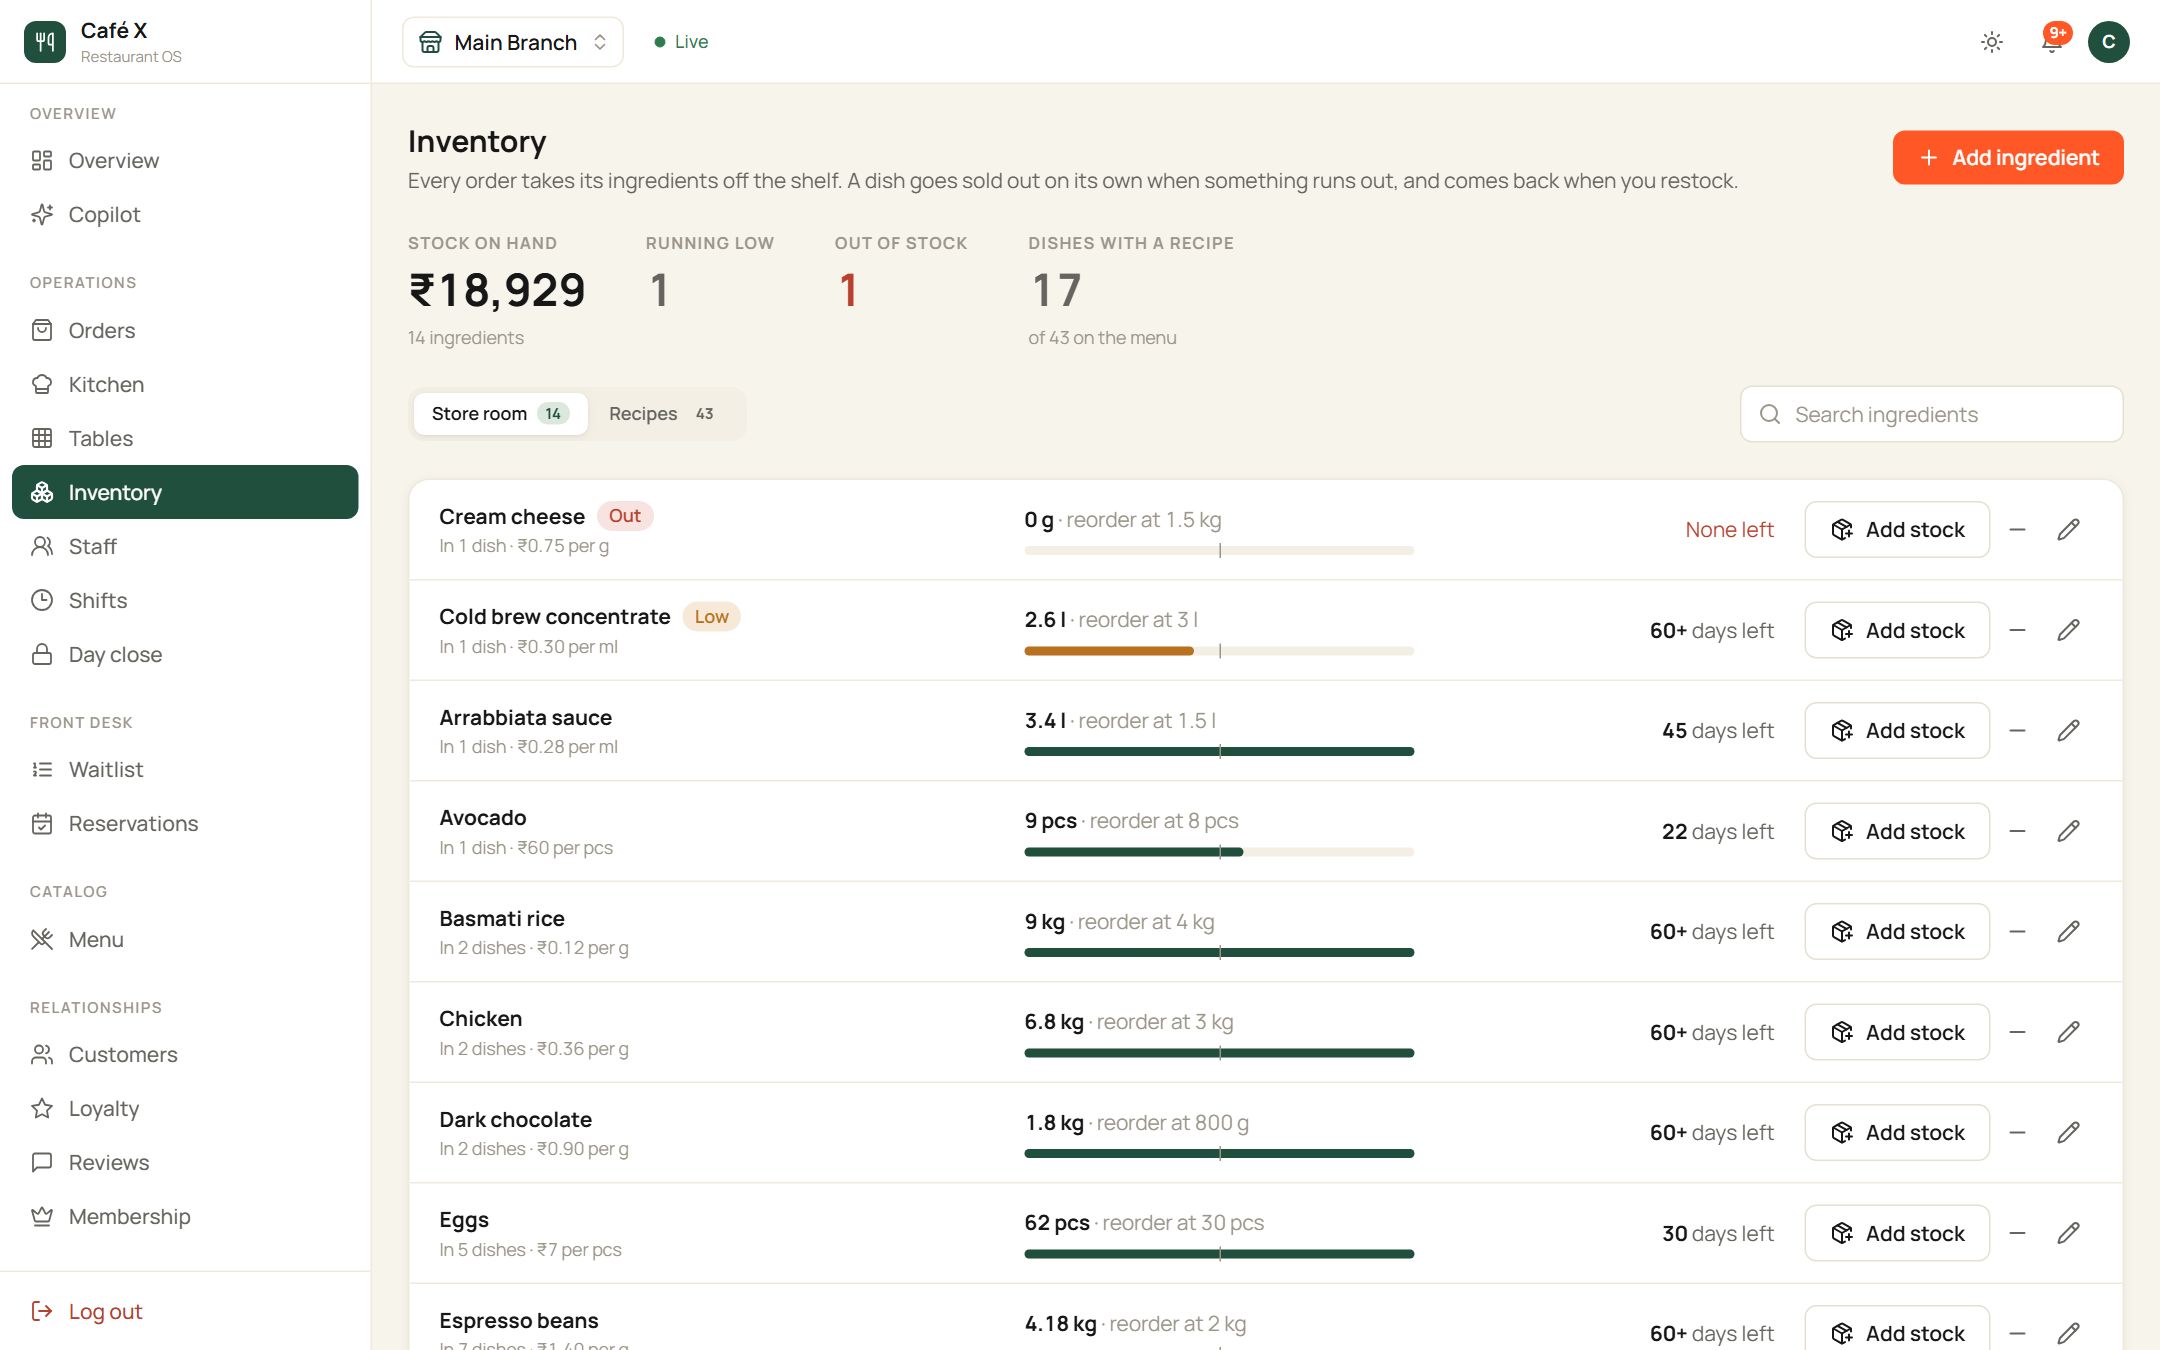
Task: Click minus icon for Chicken
Action: pyautogui.click(x=2017, y=1032)
